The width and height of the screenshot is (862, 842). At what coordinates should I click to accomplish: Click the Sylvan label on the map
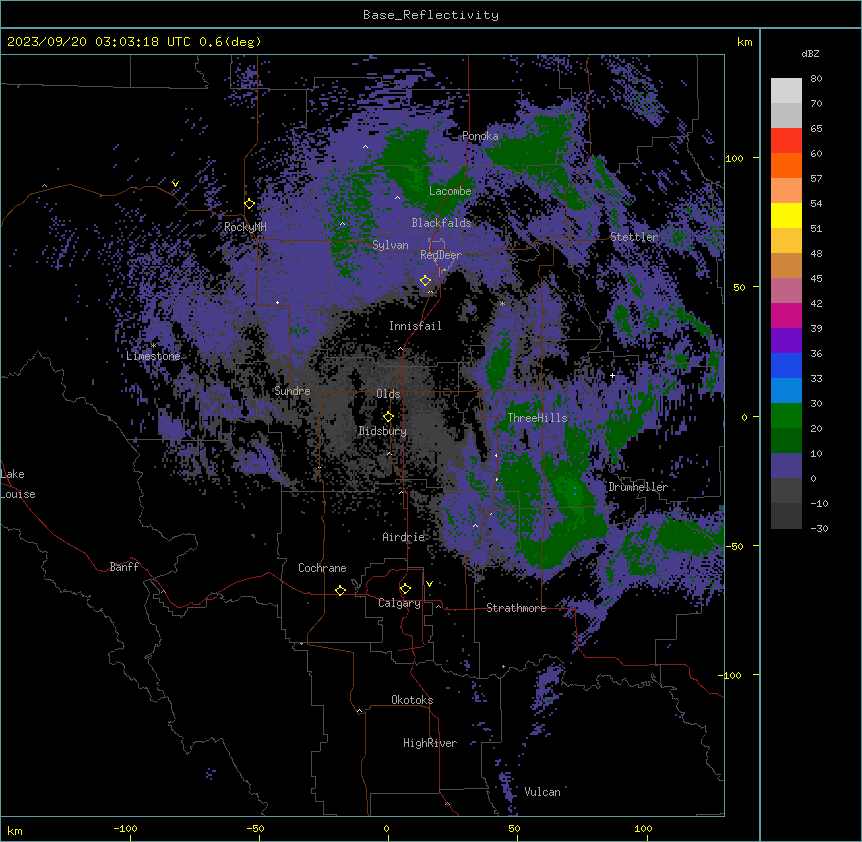click(x=390, y=245)
